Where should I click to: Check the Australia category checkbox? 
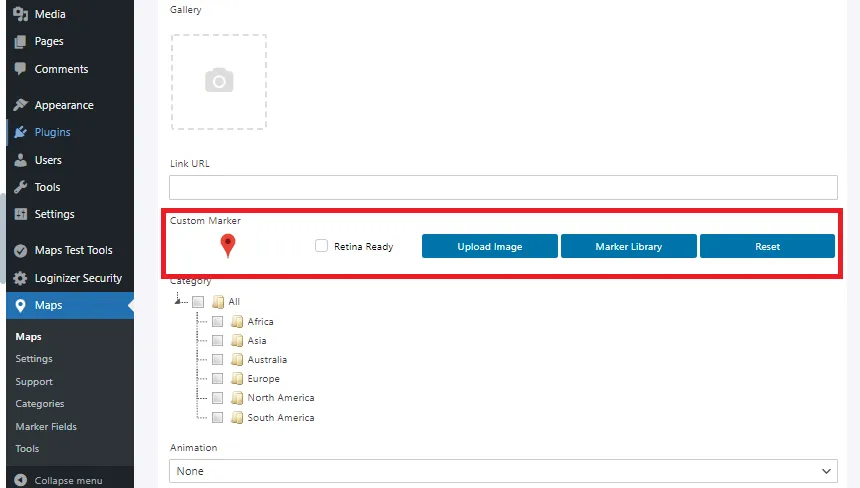tap(217, 360)
